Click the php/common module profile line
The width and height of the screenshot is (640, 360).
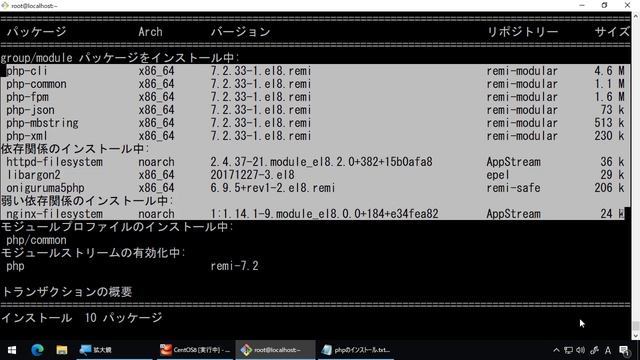click(36, 240)
